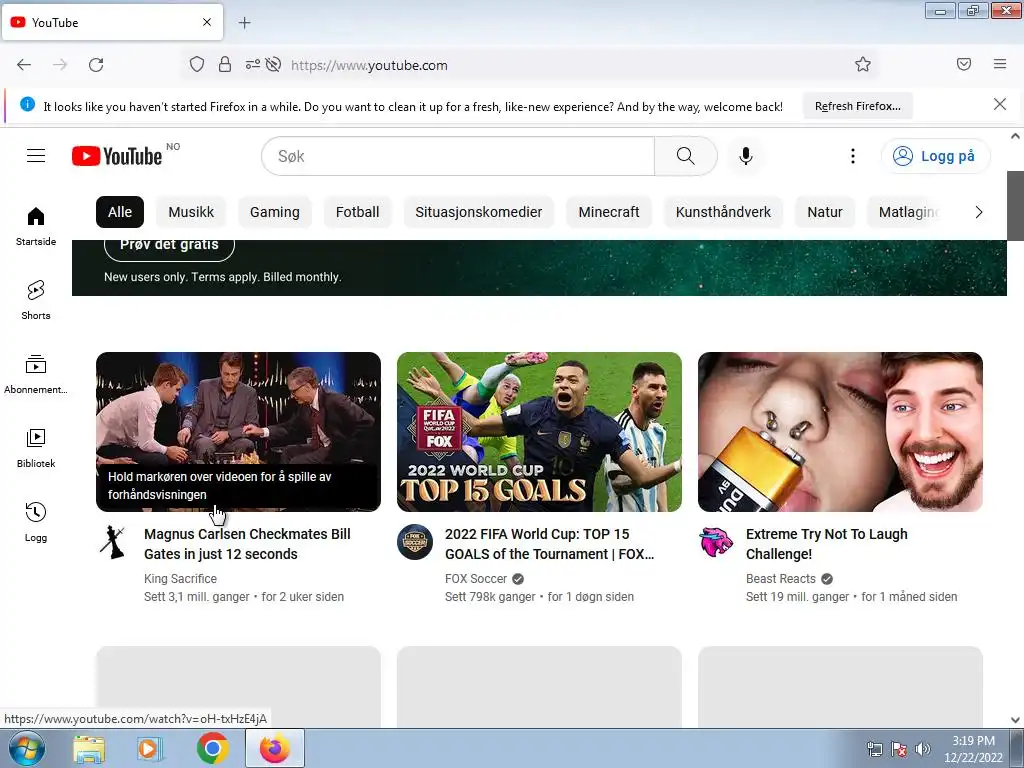The width and height of the screenshot is (1024, 768).
Task: Open Shorts in sidebar
Action: coord(36,300)
